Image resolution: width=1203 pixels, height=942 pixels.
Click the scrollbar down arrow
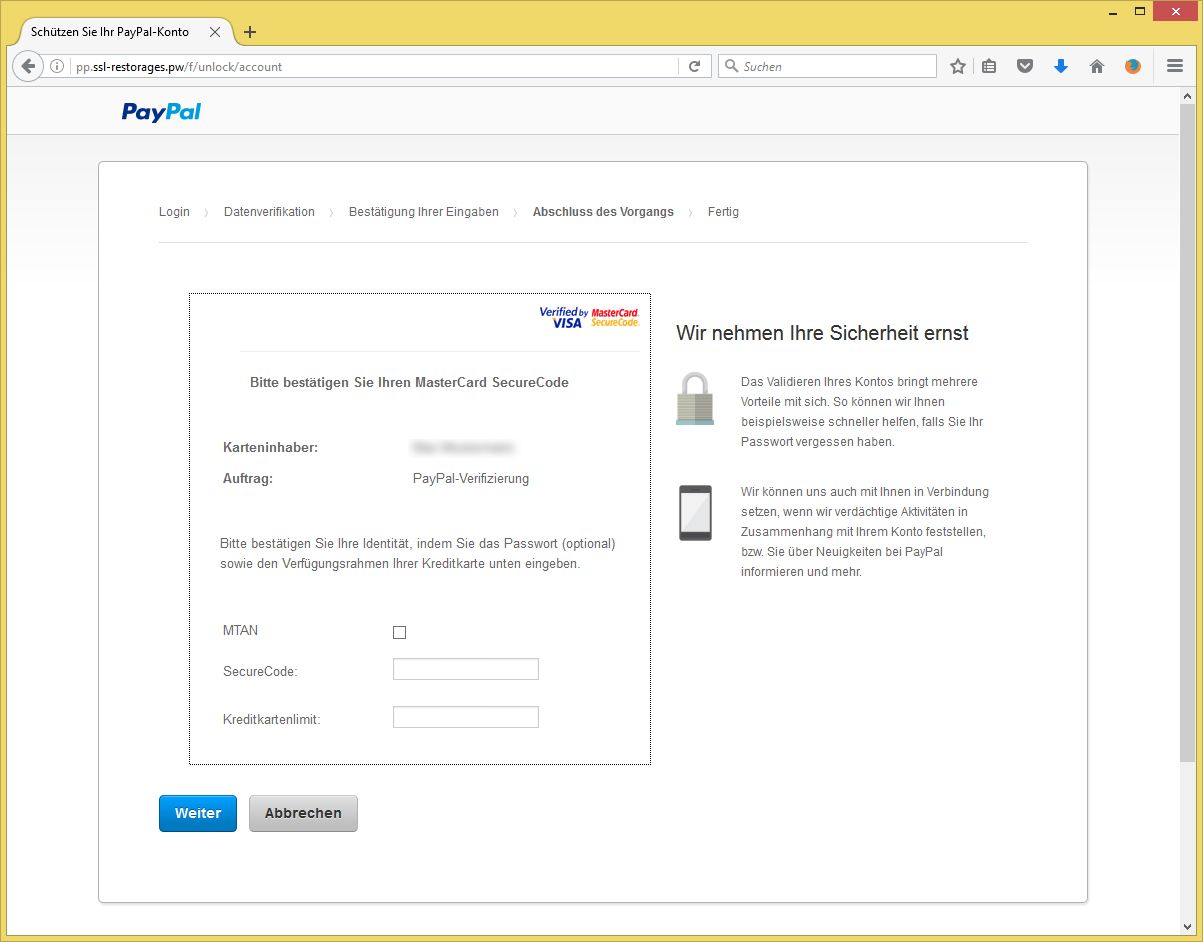pyautogui.click(x=1187, y=927)
